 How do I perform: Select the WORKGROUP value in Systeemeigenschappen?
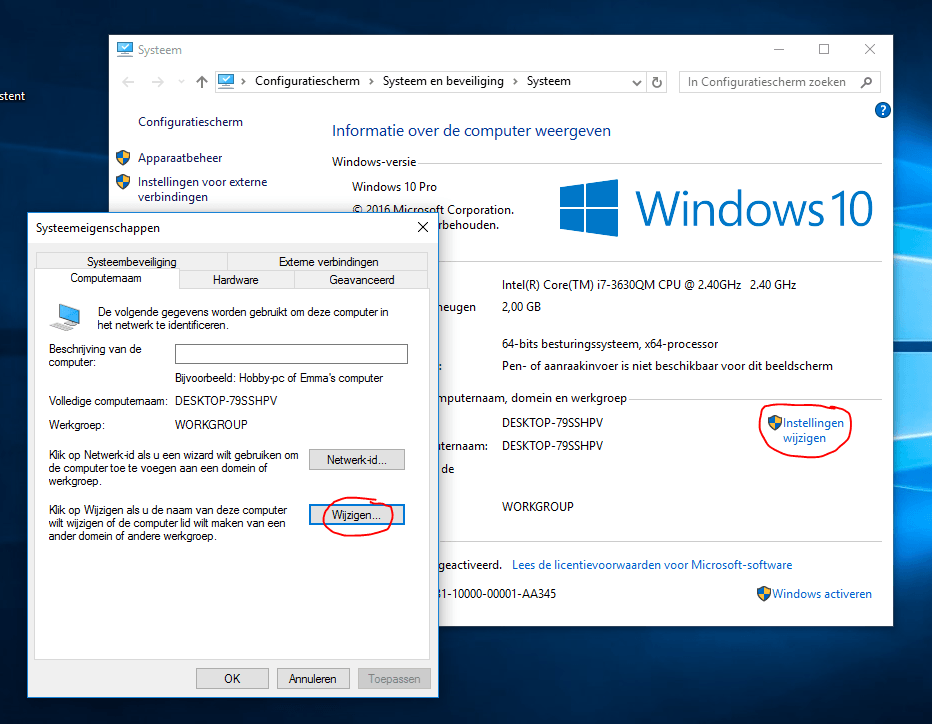(x=211, y=424)
